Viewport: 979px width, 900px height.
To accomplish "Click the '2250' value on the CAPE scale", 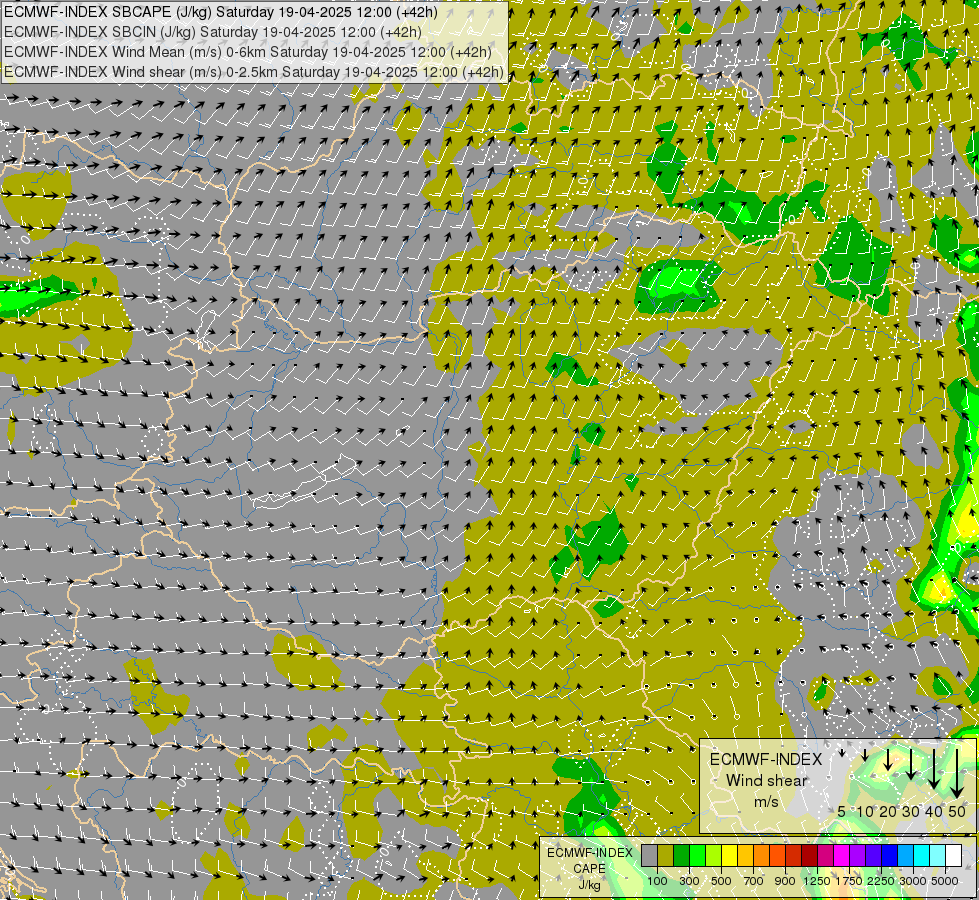I will 881,881.
